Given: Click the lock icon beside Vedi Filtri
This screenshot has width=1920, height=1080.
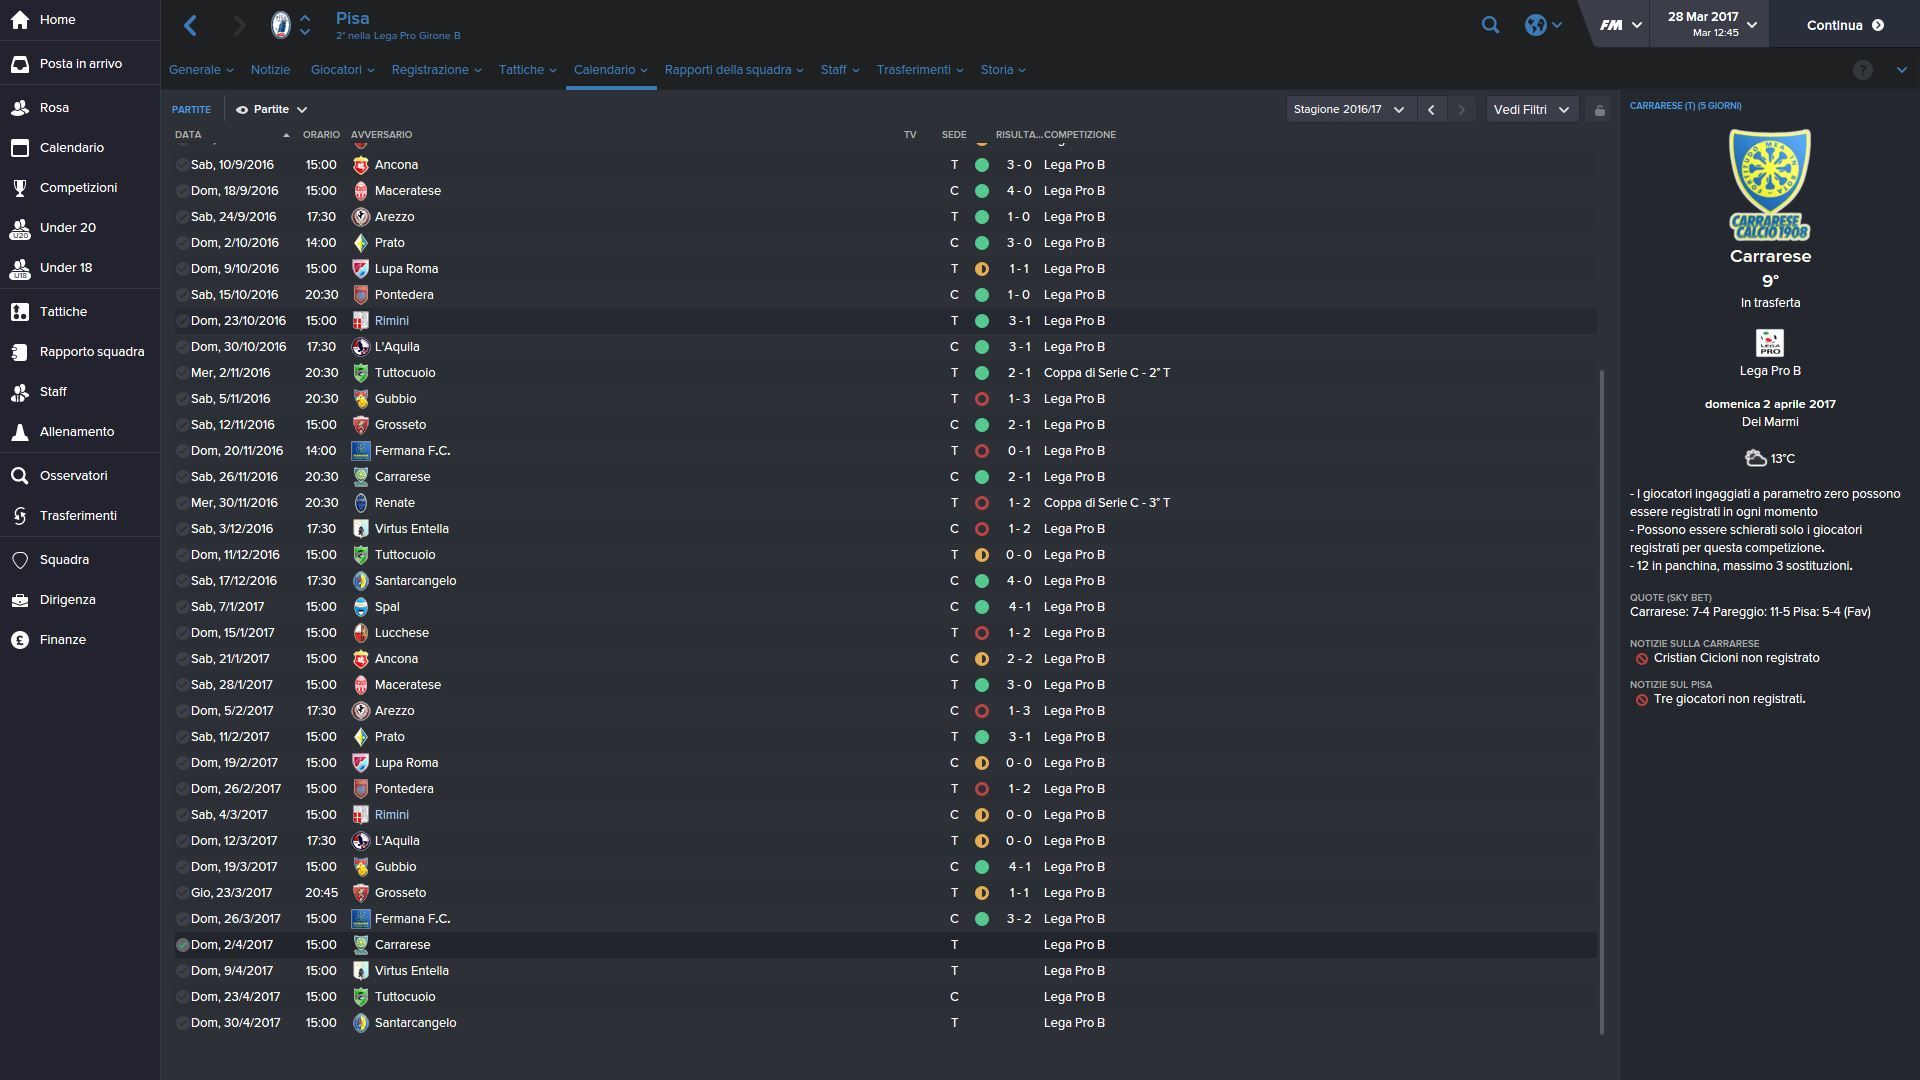Looking at the screenshot, I should pos(1599,110).
